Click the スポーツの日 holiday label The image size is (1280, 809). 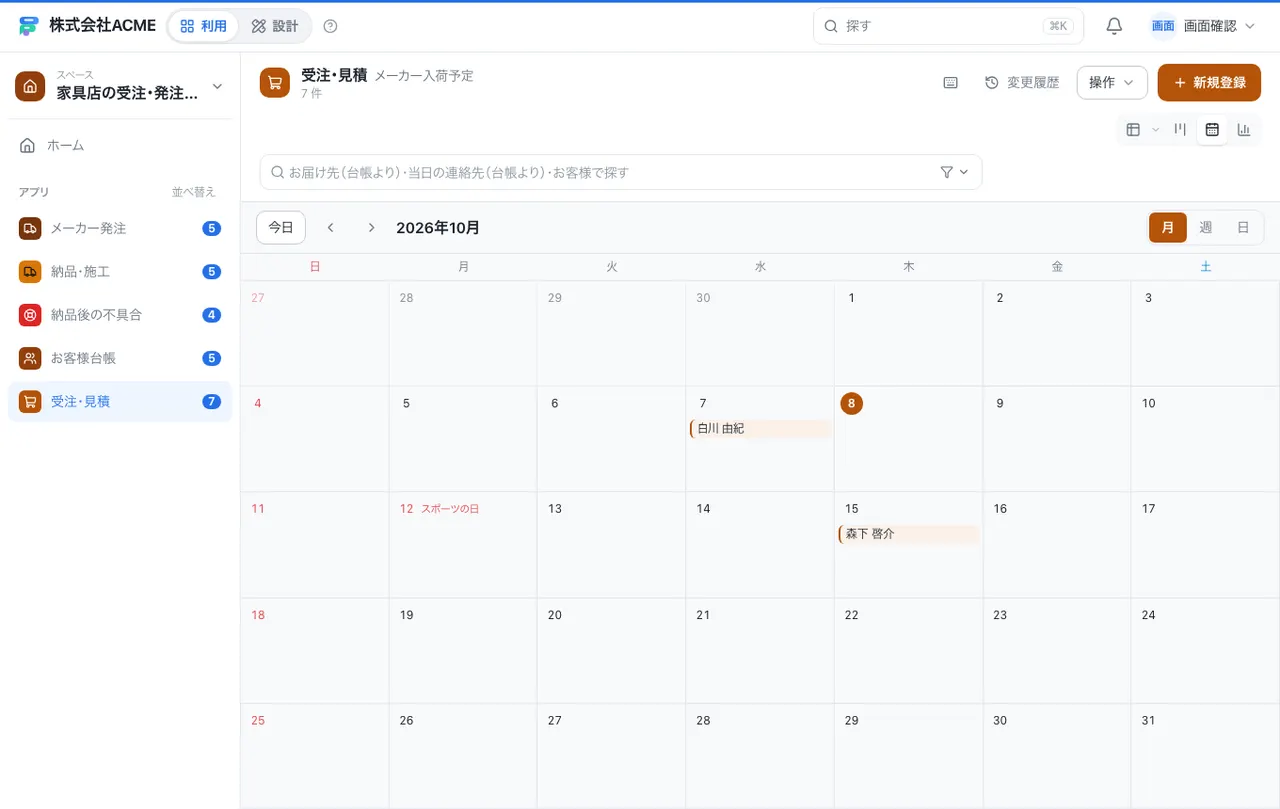coord(450,509)
